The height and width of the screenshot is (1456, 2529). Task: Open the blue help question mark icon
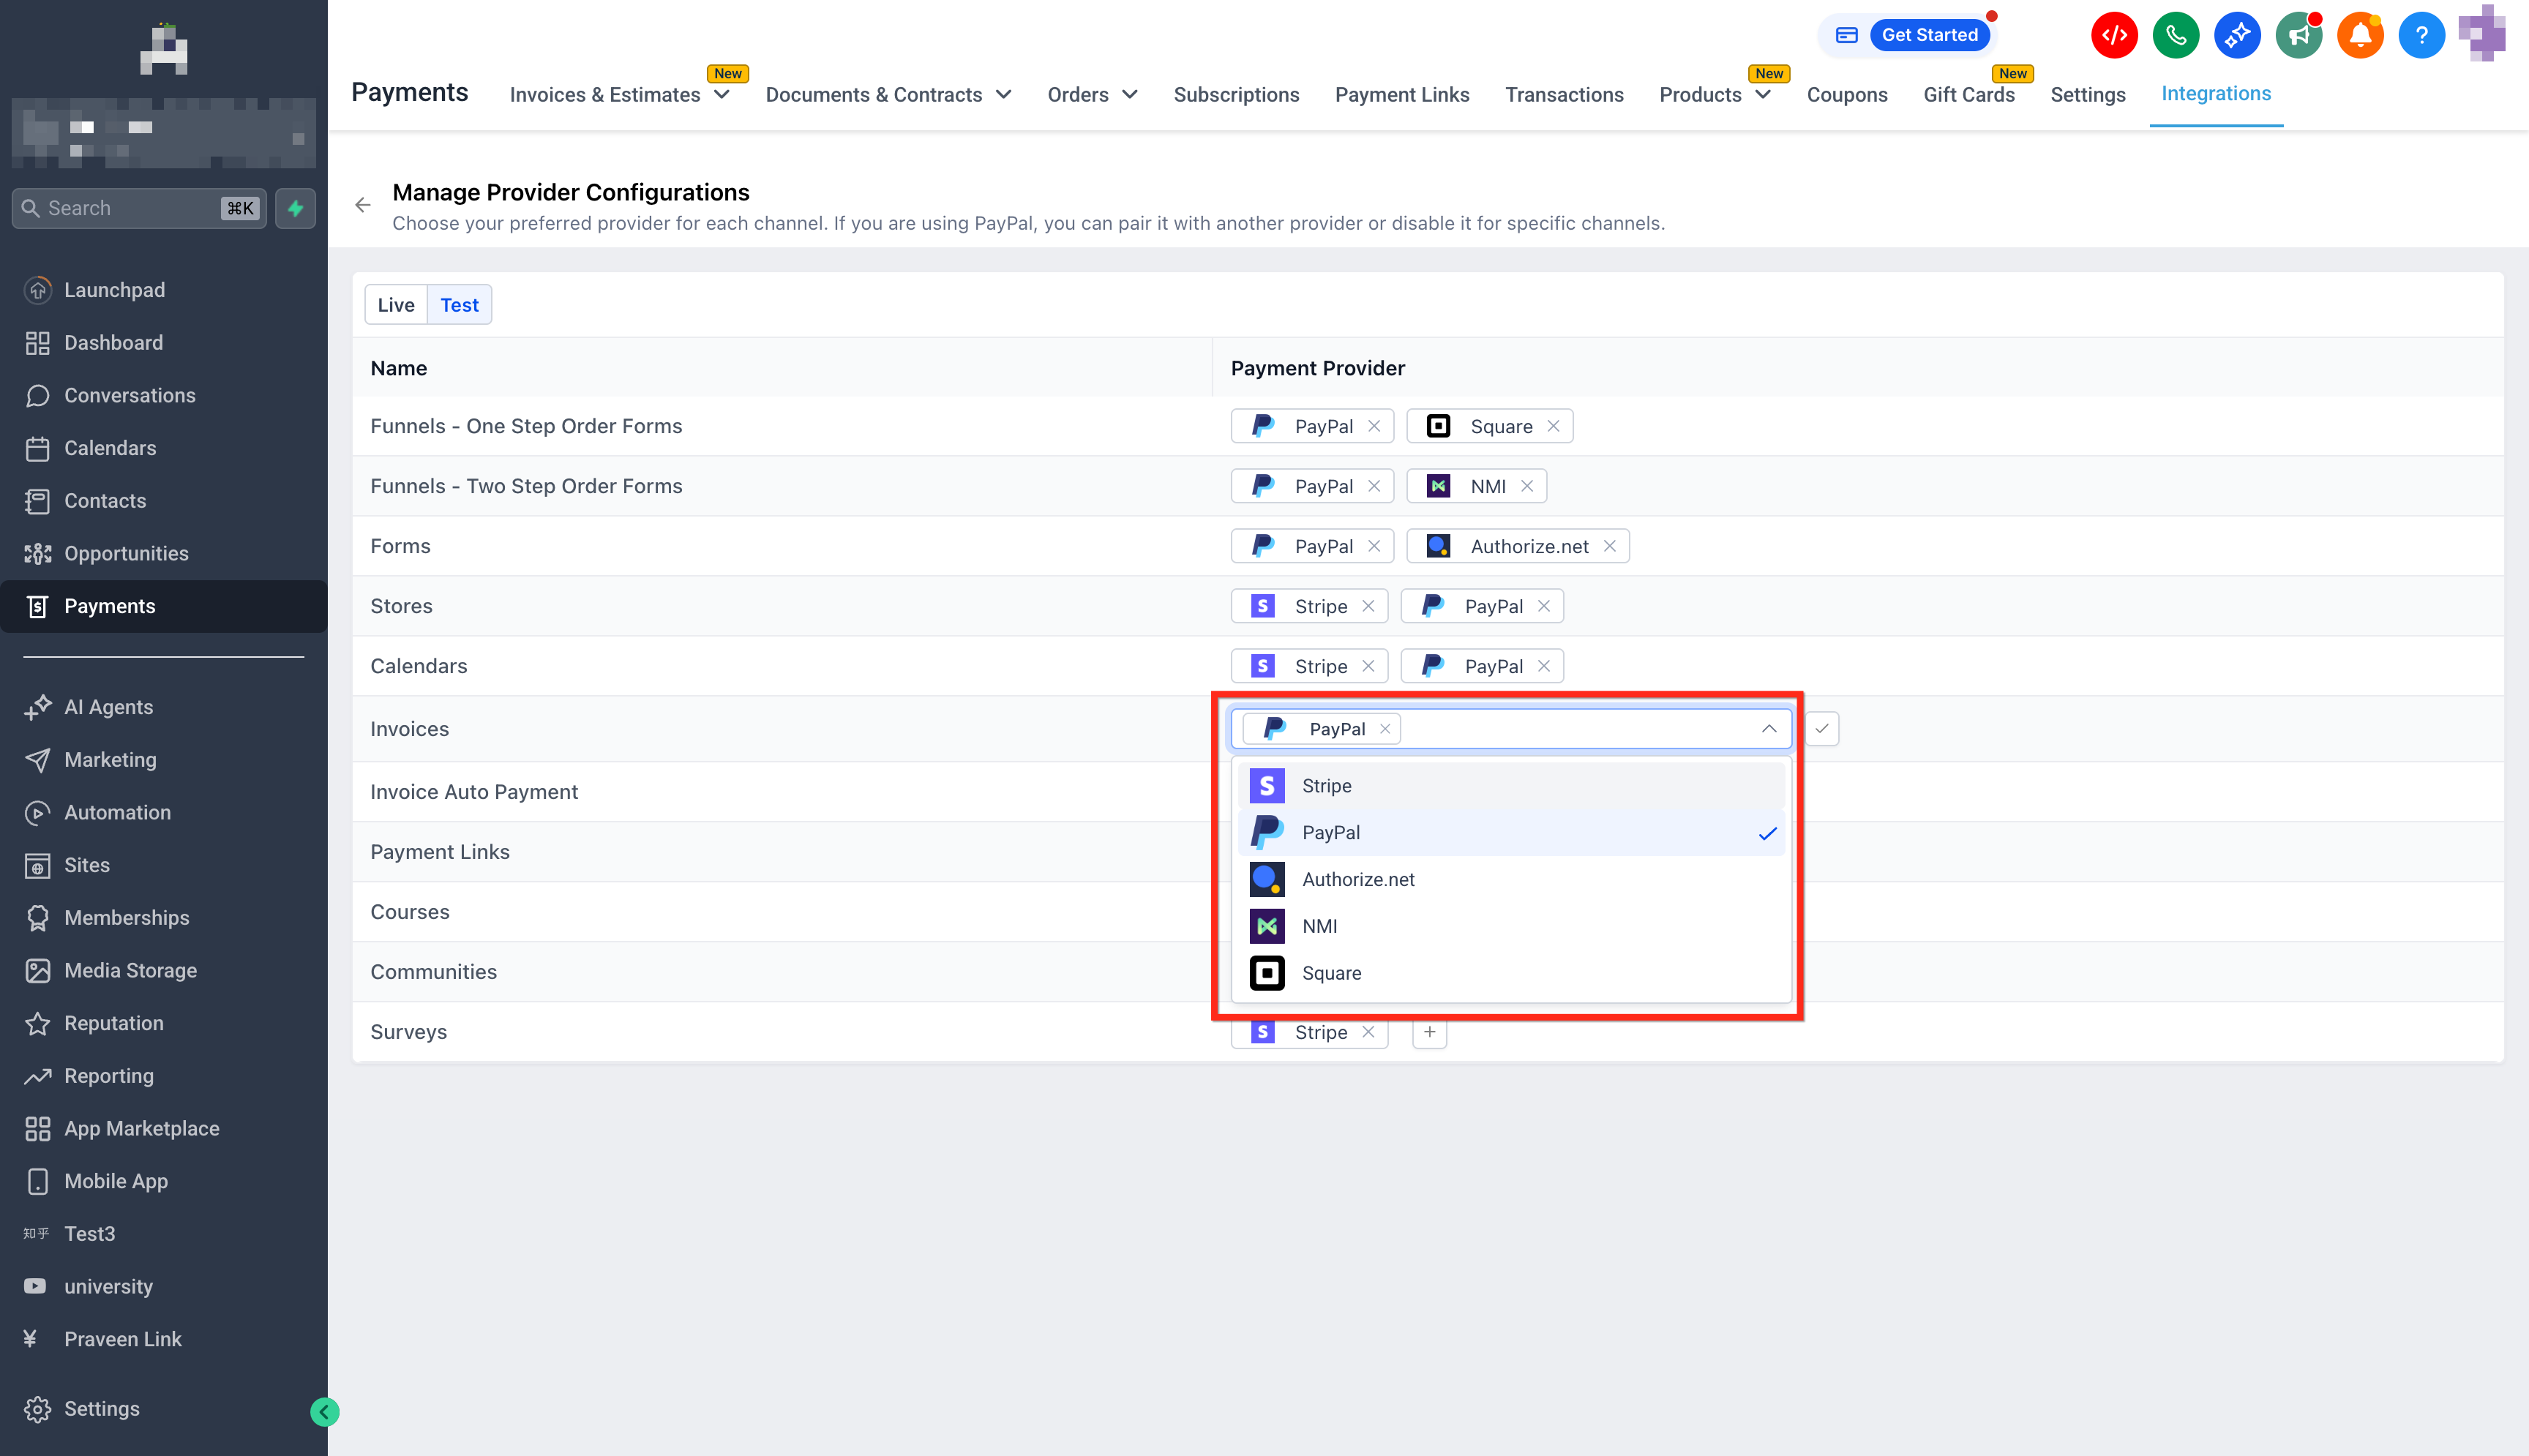coord(2420,36)
